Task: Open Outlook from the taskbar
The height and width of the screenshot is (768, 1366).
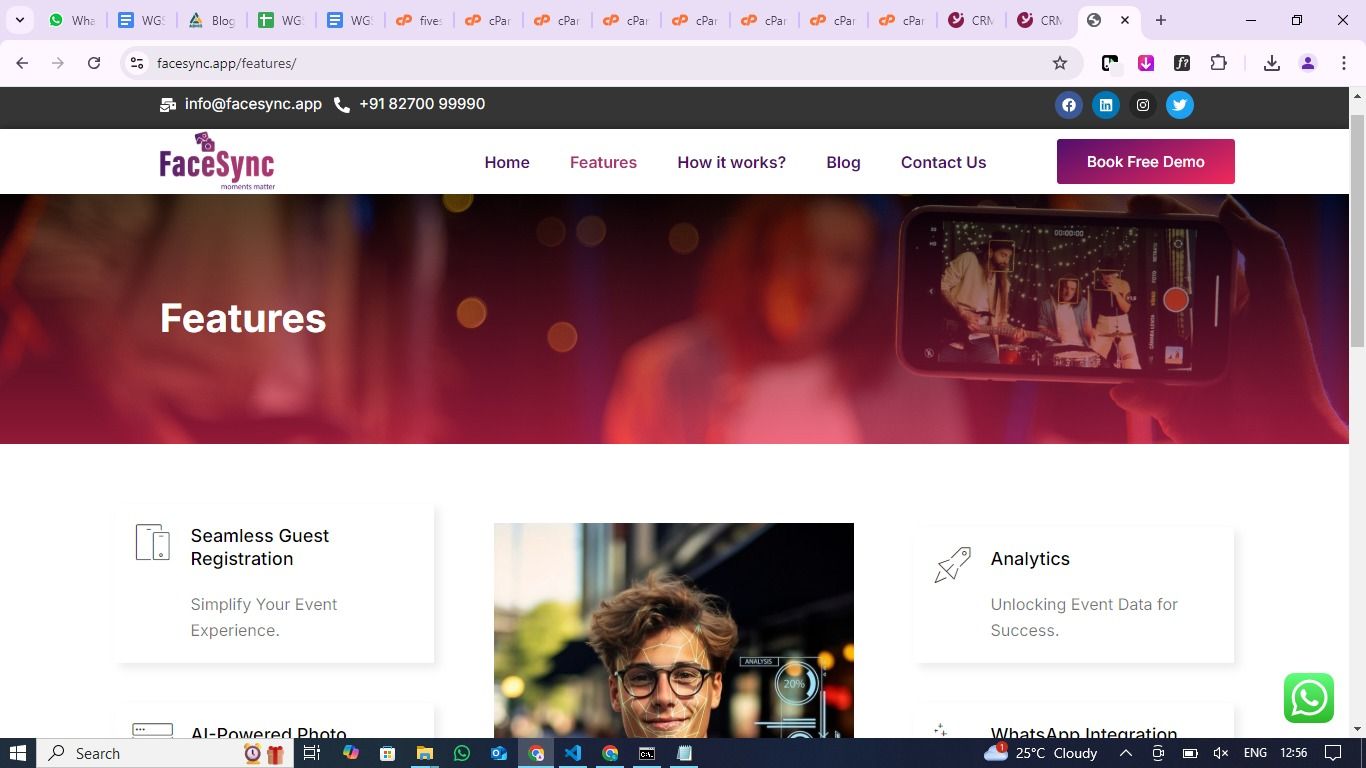Action: pyautogui.click(x=499, y=753)
